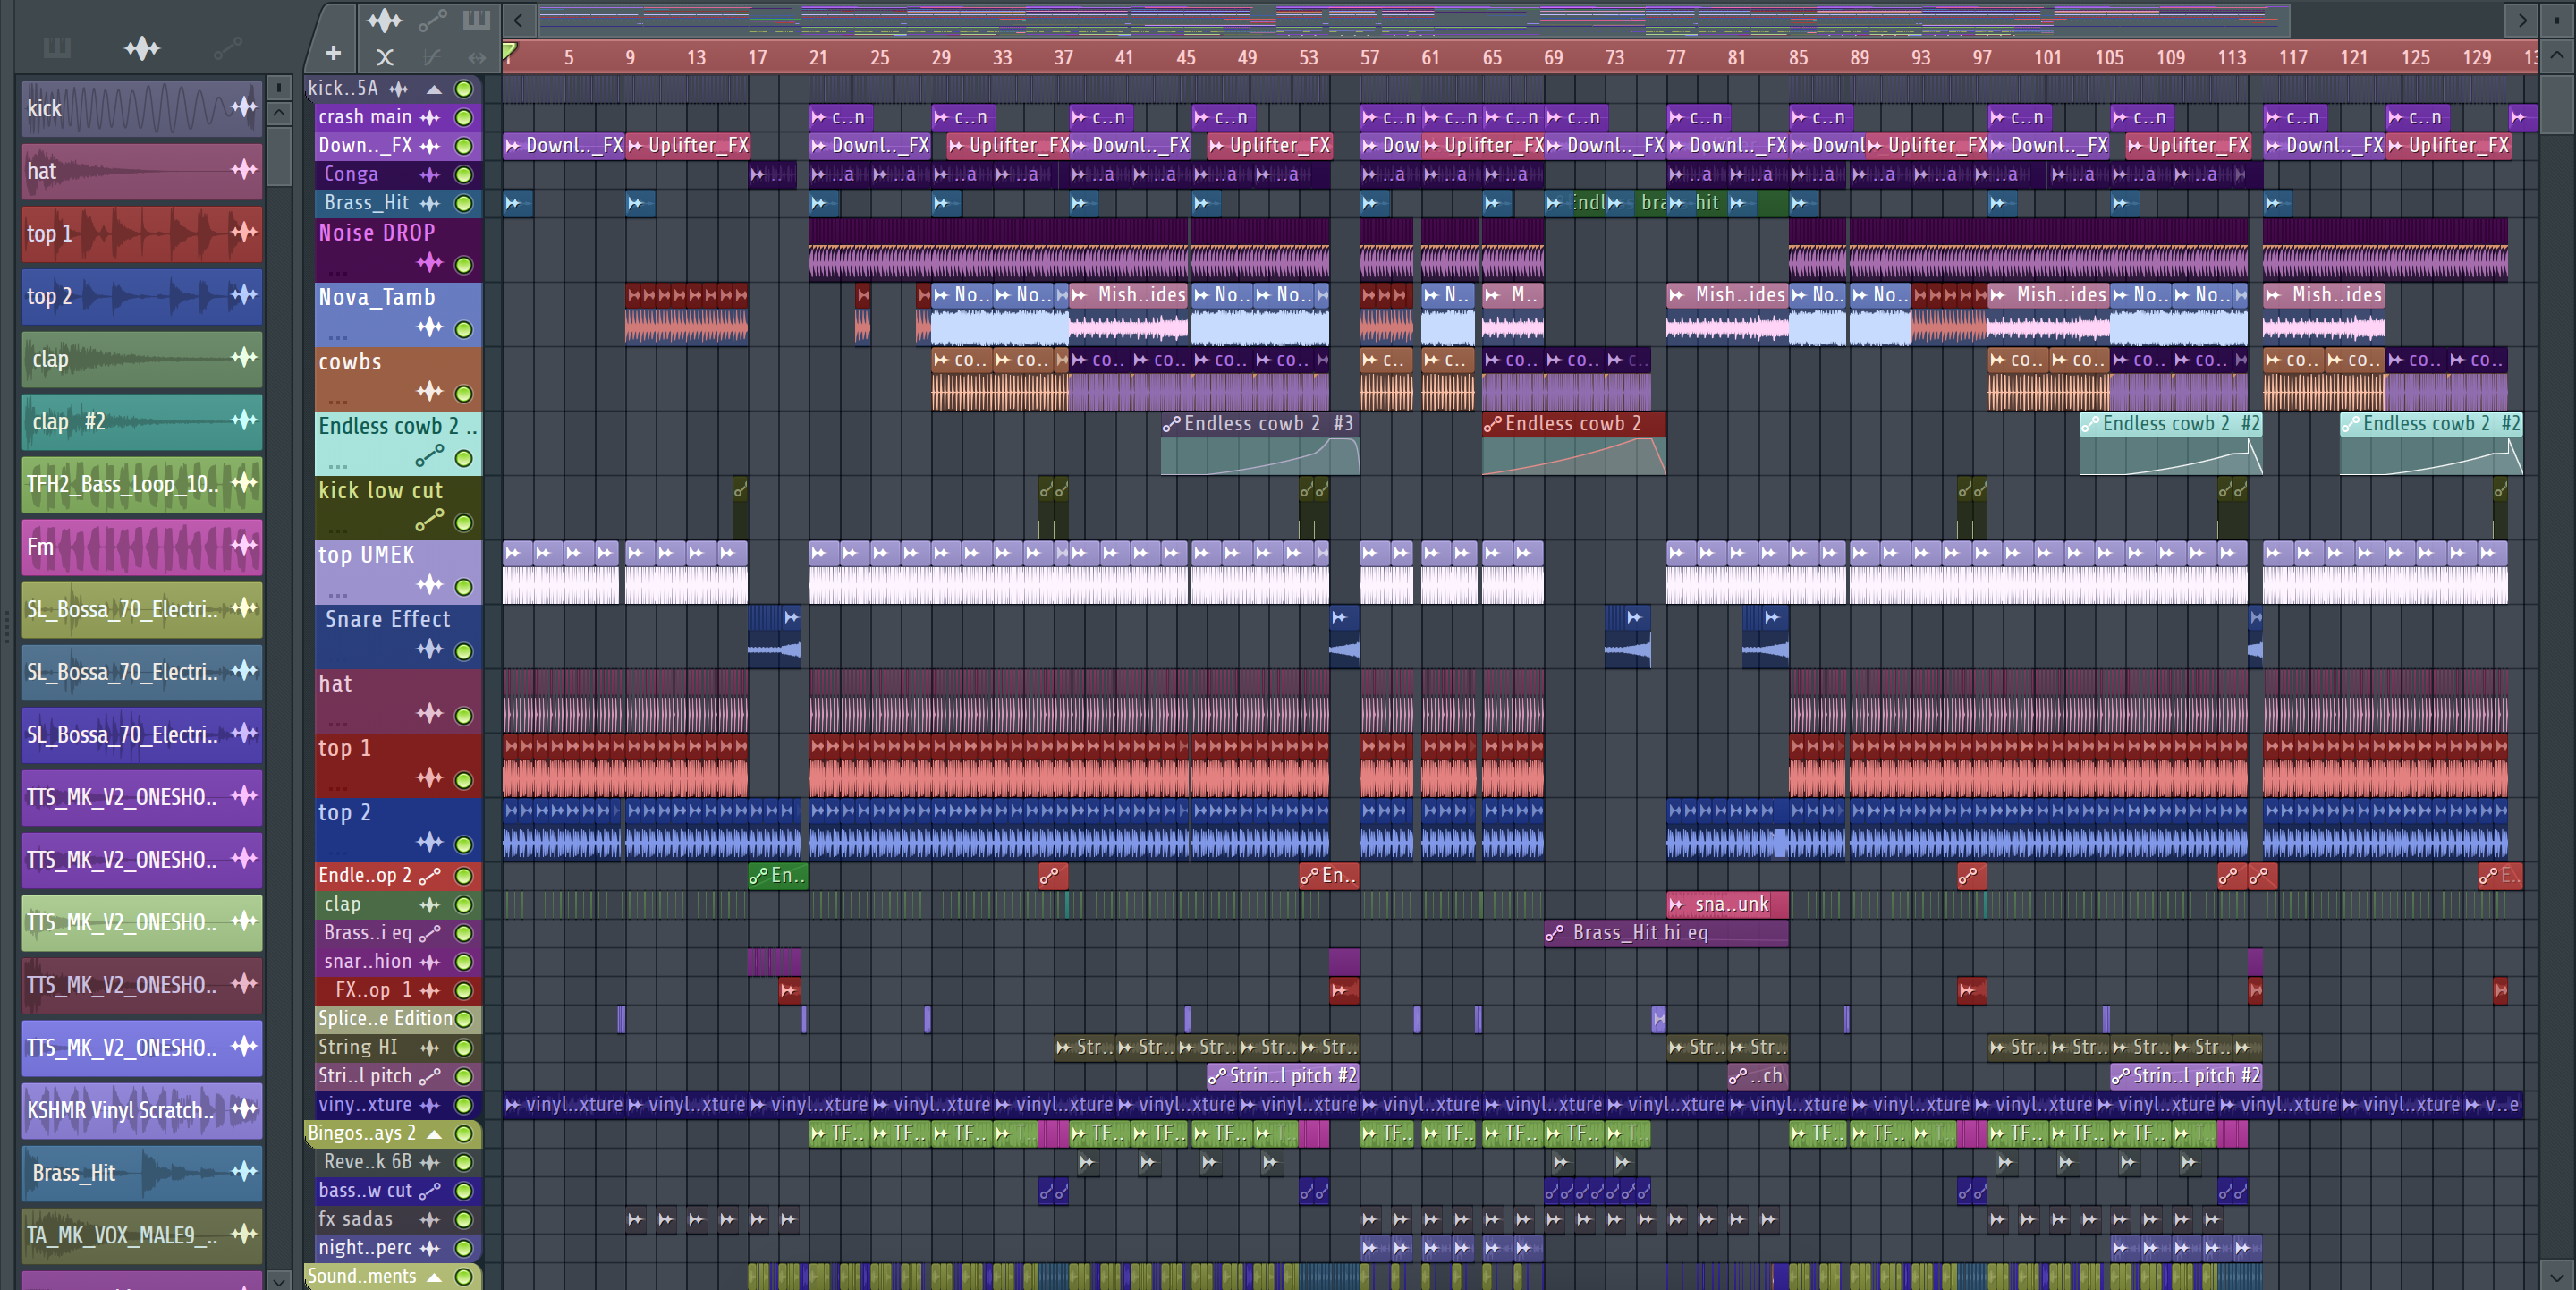This screenshot has width=2576, height=1290.
Task: Click the playlist vertical scroll up arrow
Action: coord(2556,56)
